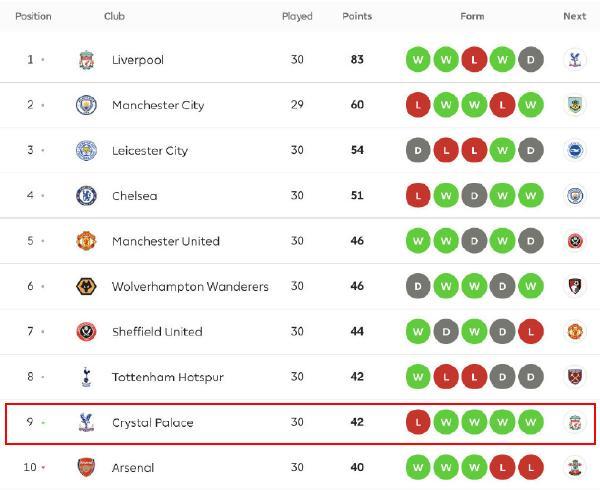The height and width of the screenshot is (490, 600).
Task: Open the Sheffield United club link
Action: click(157, 332)
